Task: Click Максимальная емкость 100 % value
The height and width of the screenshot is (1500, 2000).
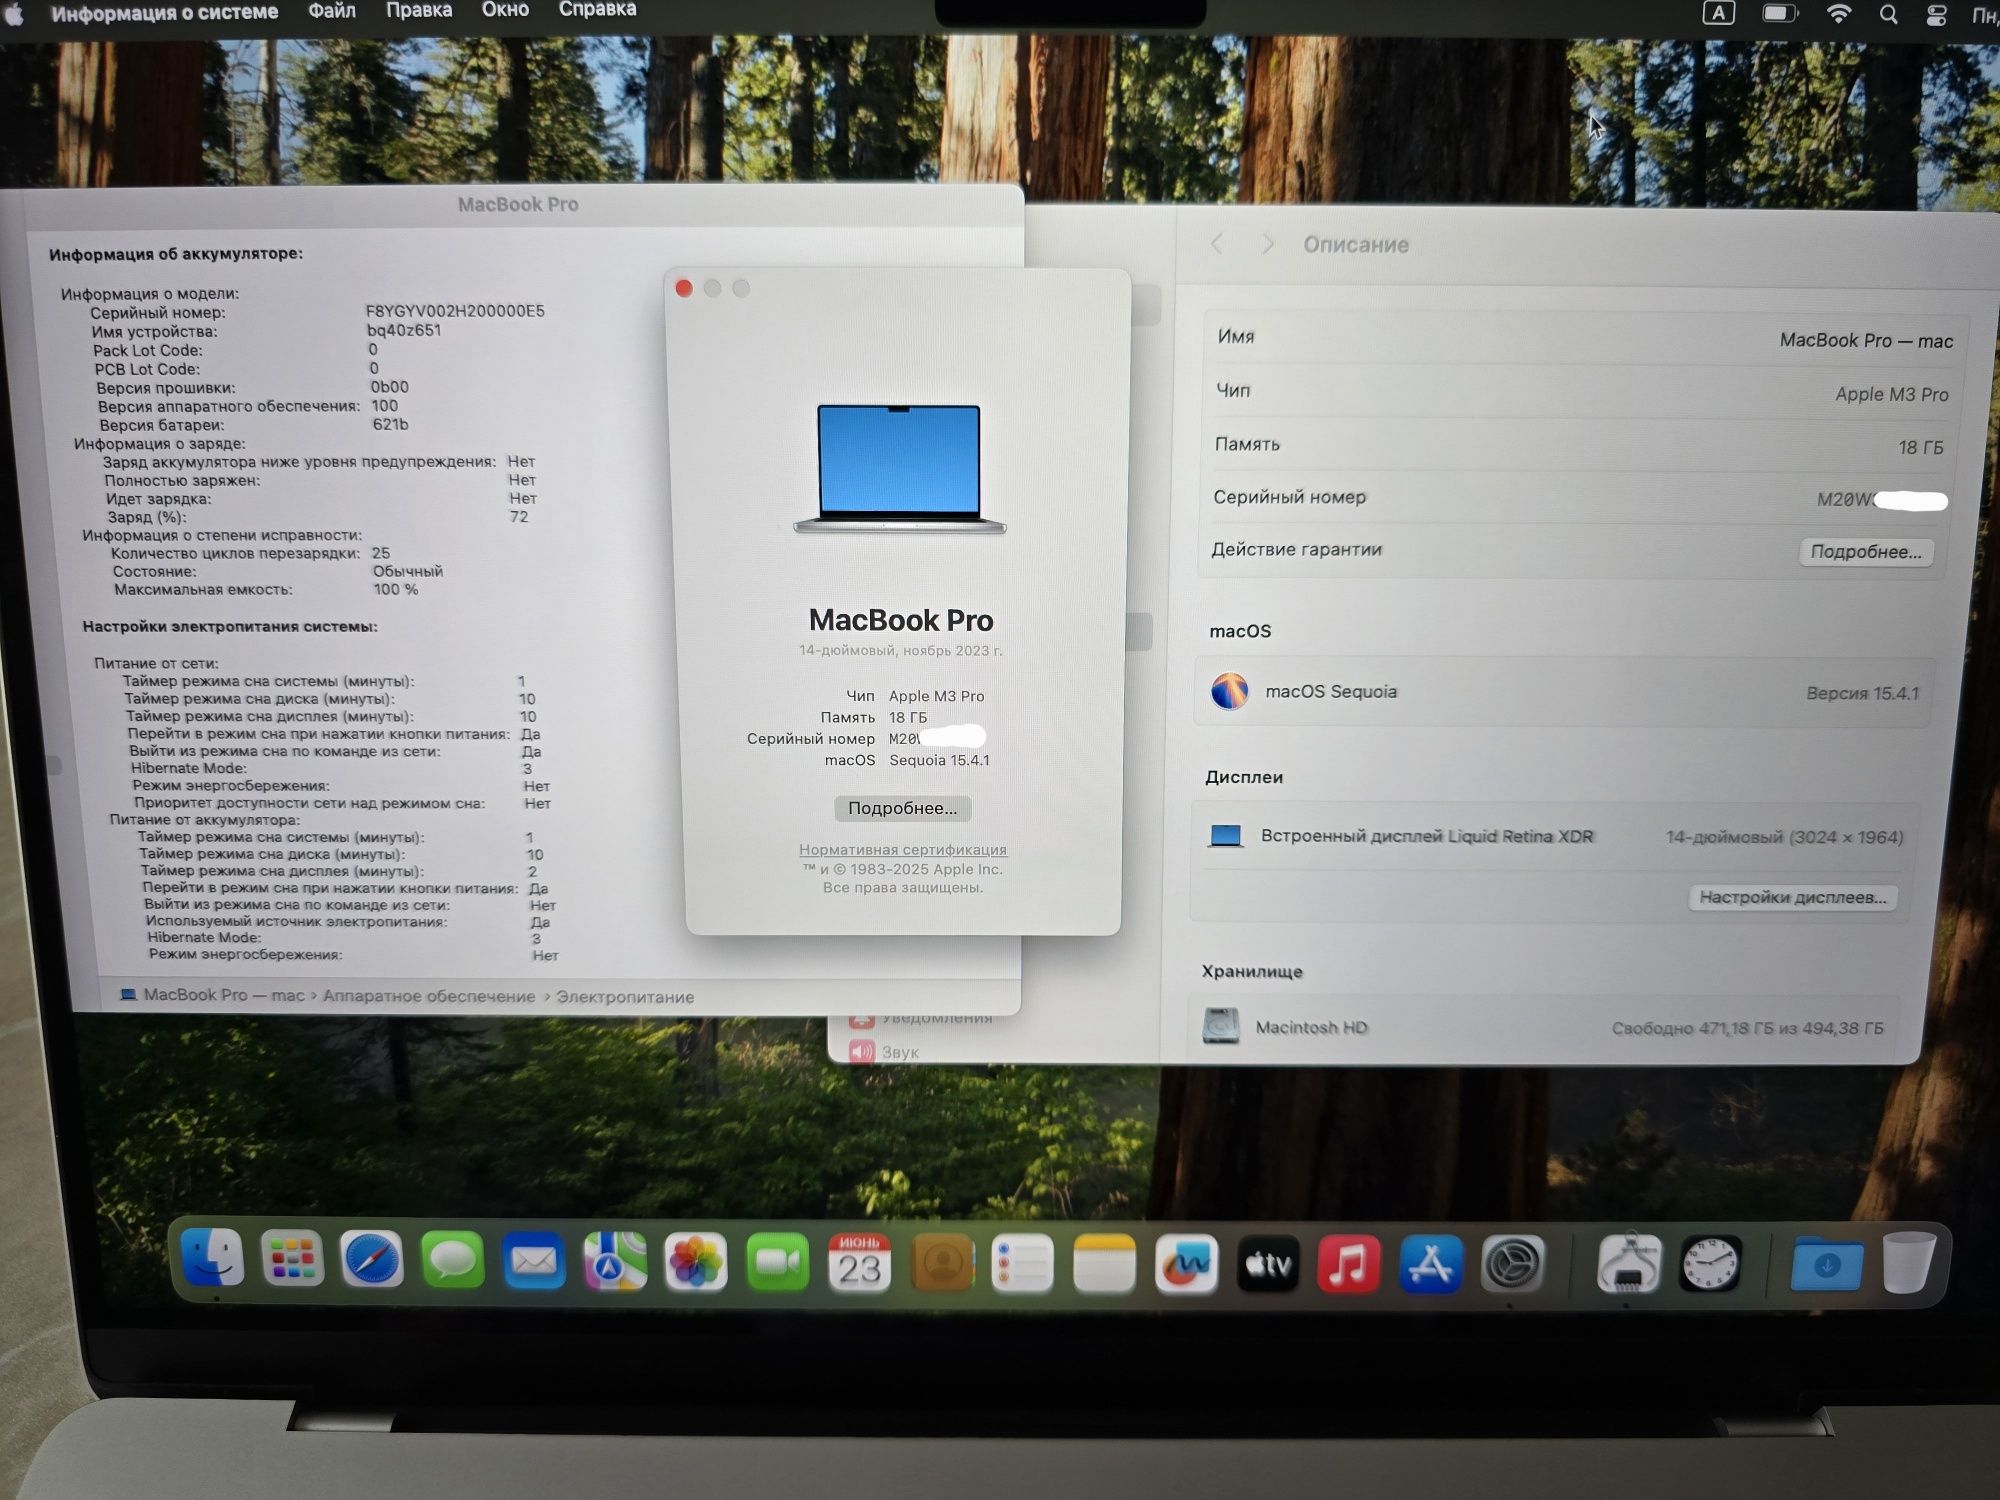Action: pyautogui.click(x=396, y=590)
